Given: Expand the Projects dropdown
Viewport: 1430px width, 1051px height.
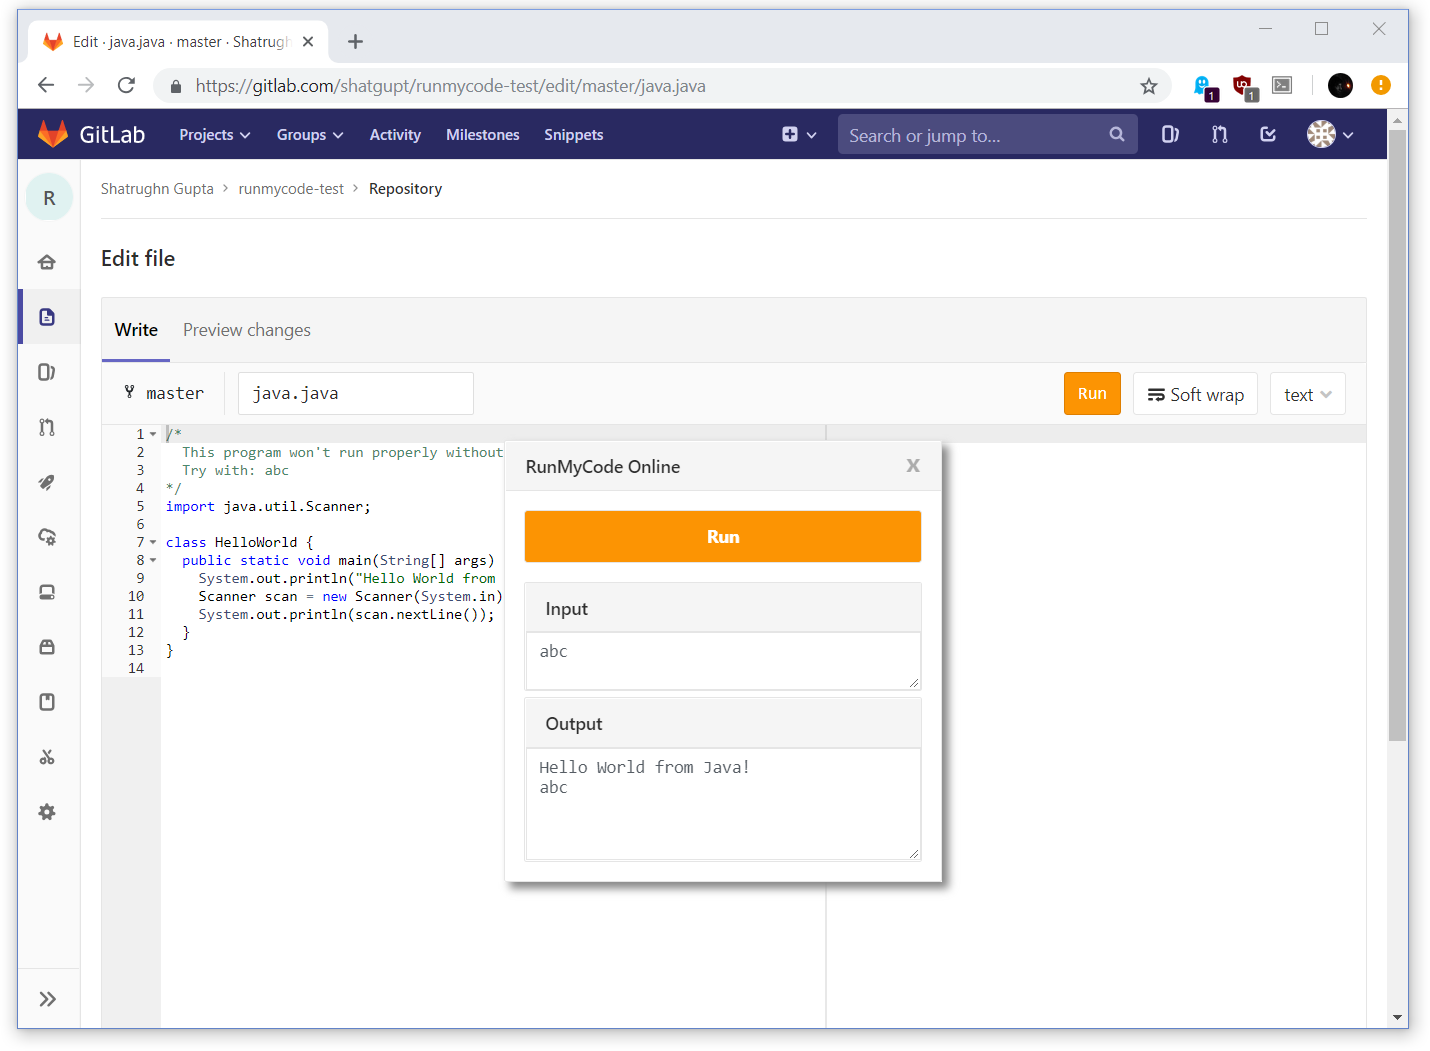Looking at the screenshot, I should pos(215,134).
